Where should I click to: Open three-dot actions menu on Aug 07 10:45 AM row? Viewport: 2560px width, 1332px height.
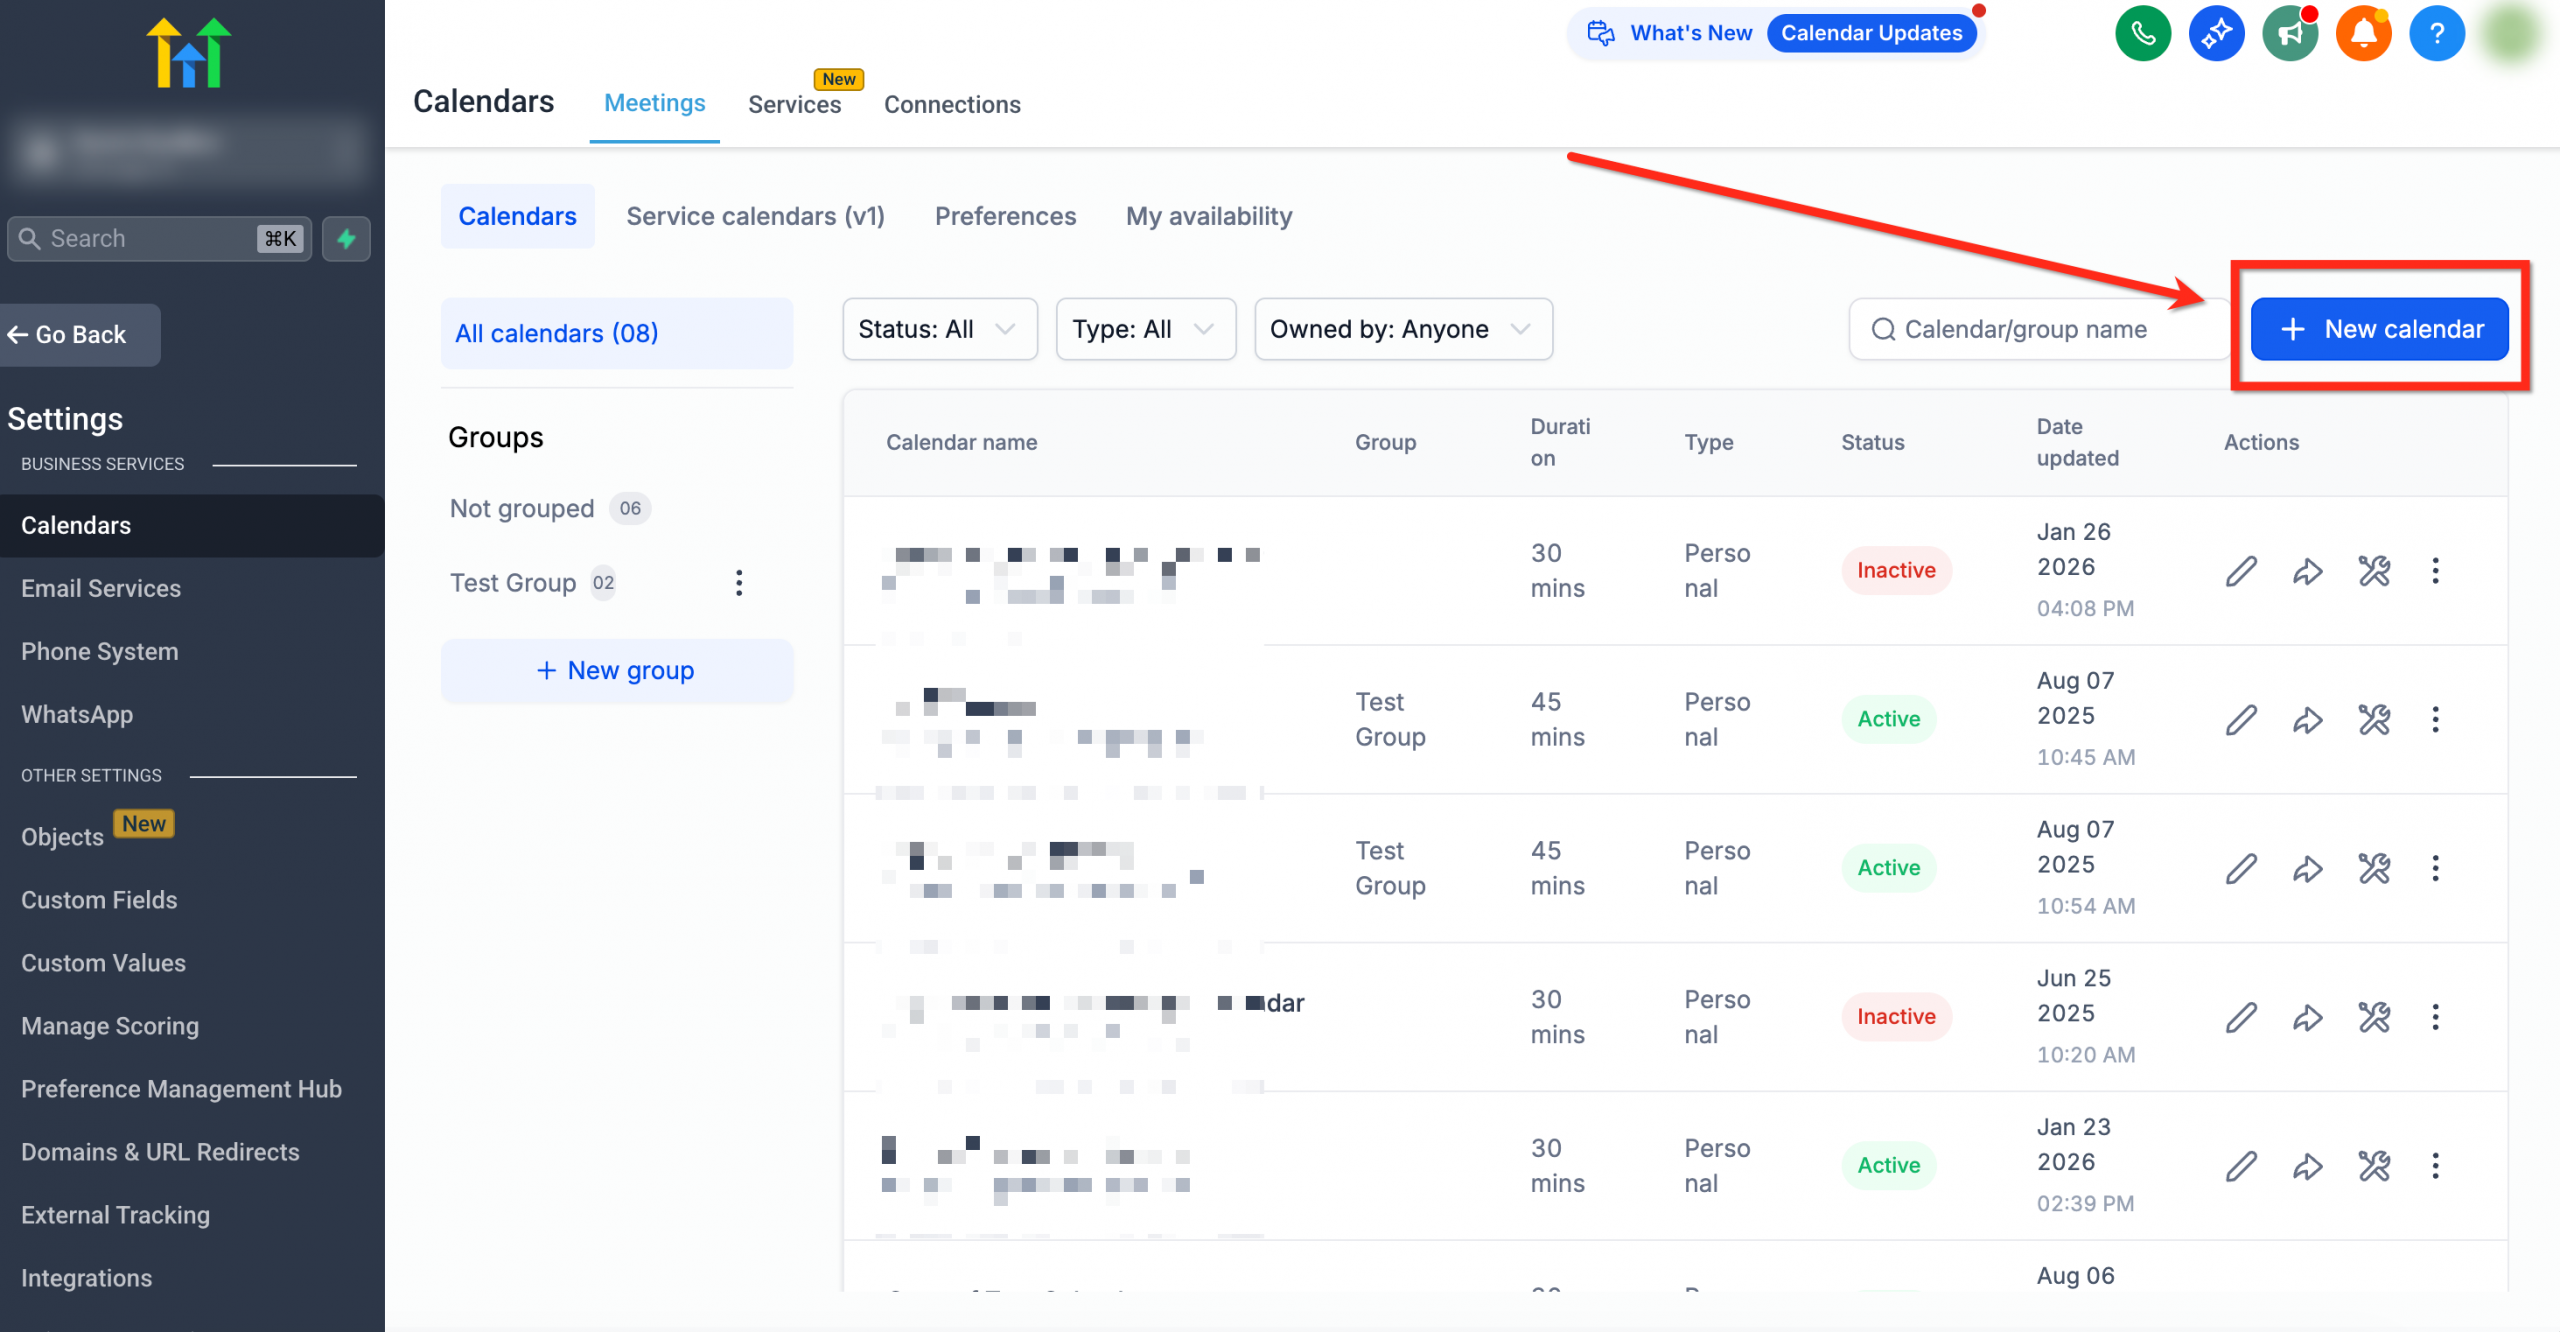click(2435, 720)
